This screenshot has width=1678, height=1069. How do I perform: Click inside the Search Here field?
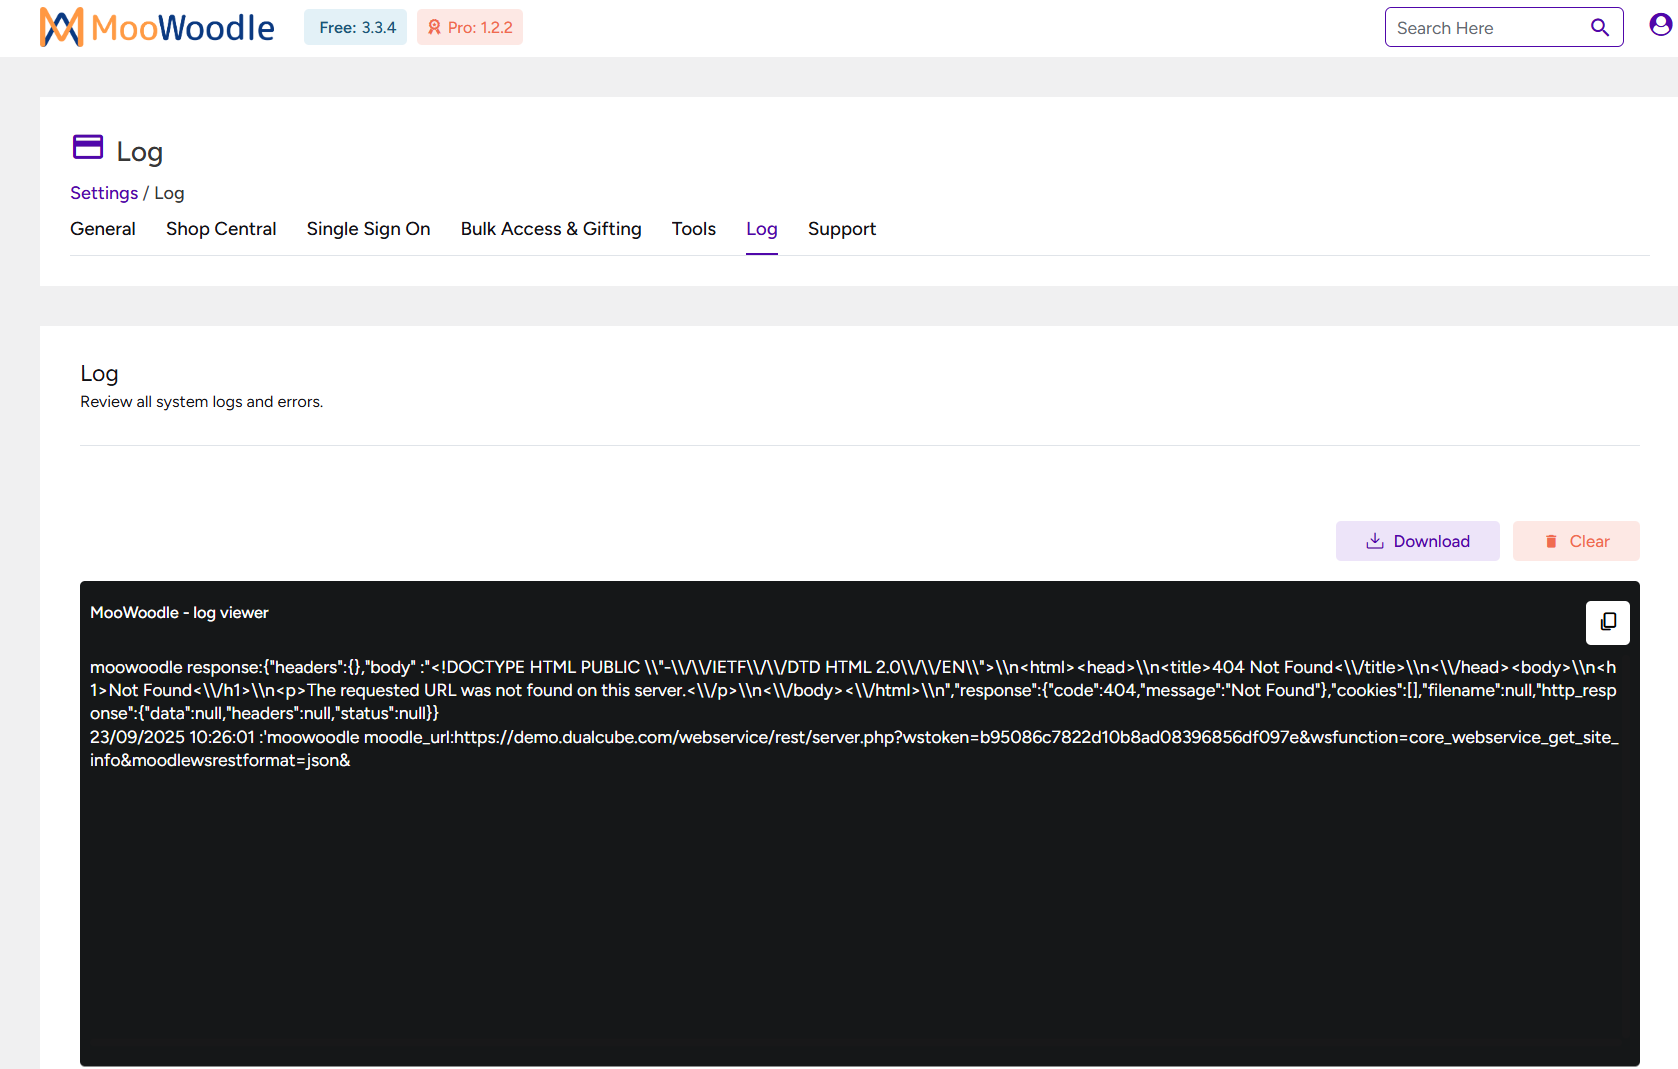[1480, 27]
